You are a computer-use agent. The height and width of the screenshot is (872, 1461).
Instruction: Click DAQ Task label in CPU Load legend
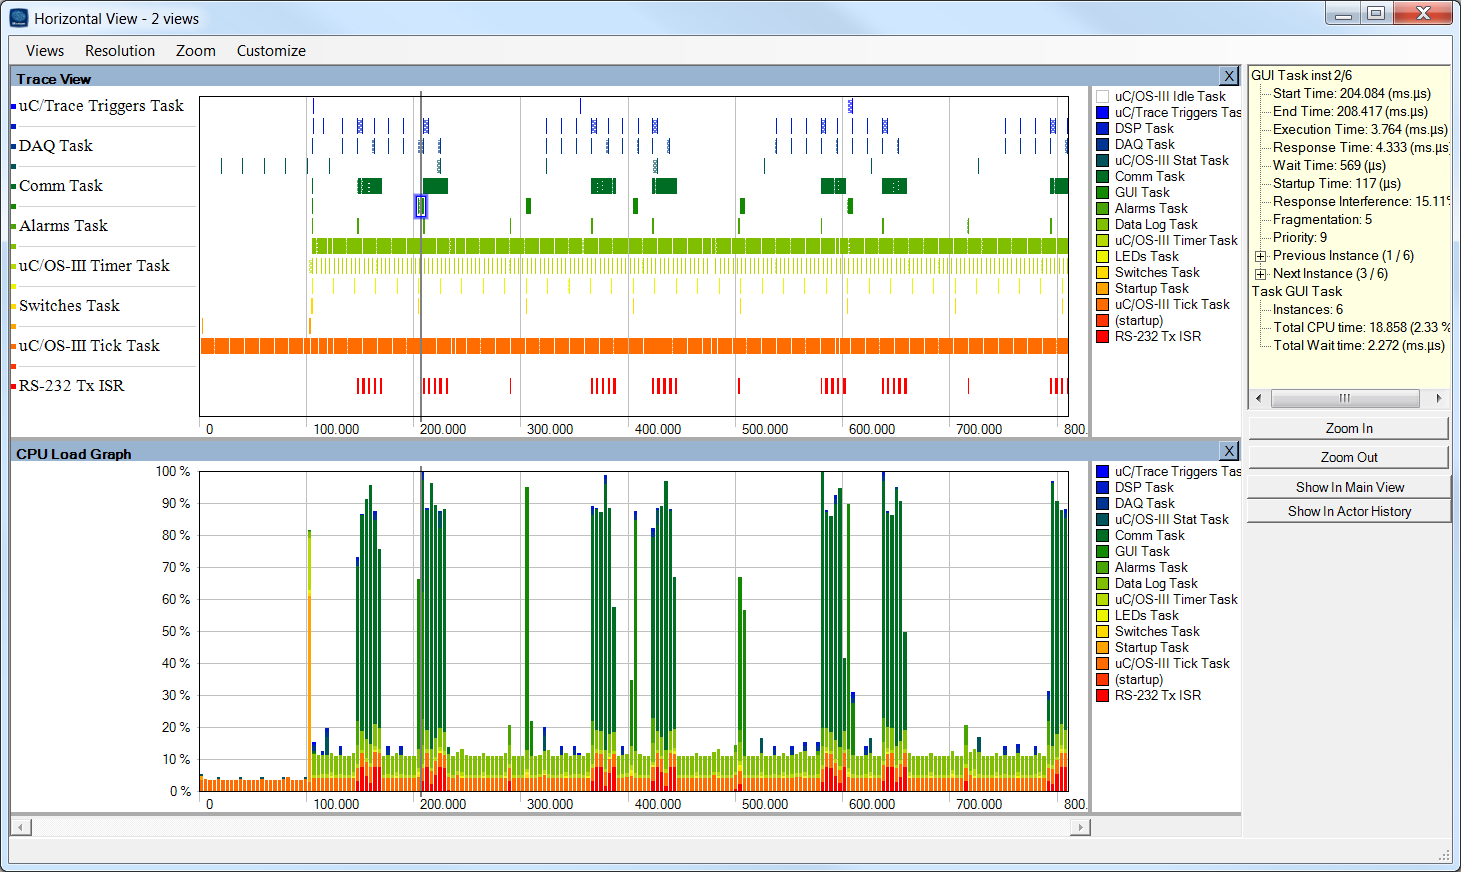click(1145, 504)
